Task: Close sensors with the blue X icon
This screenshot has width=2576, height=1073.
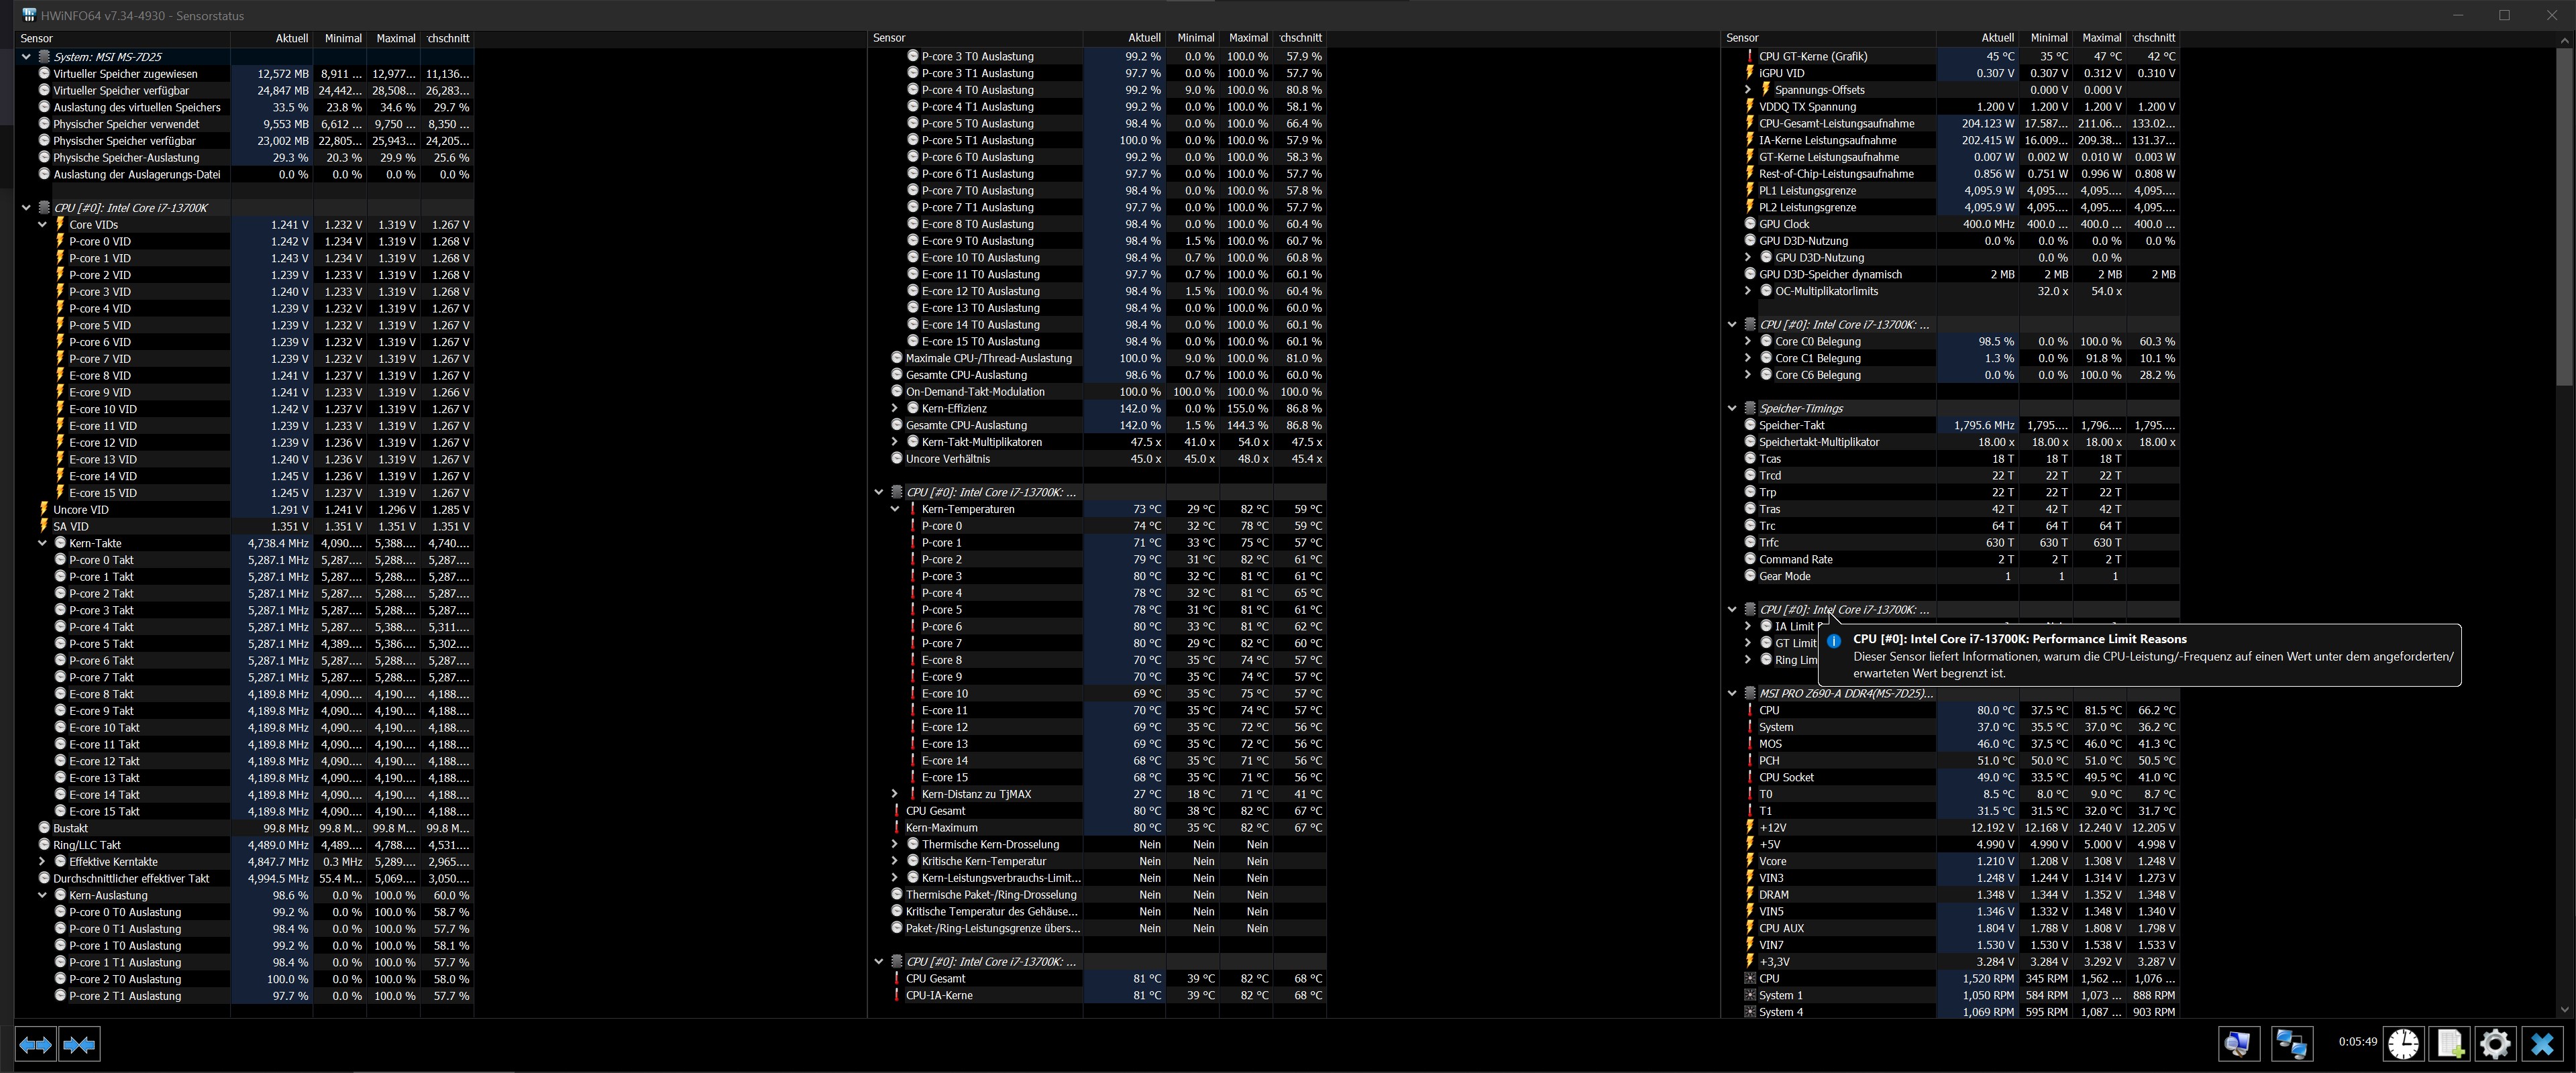Action: click(2542, 1043)
